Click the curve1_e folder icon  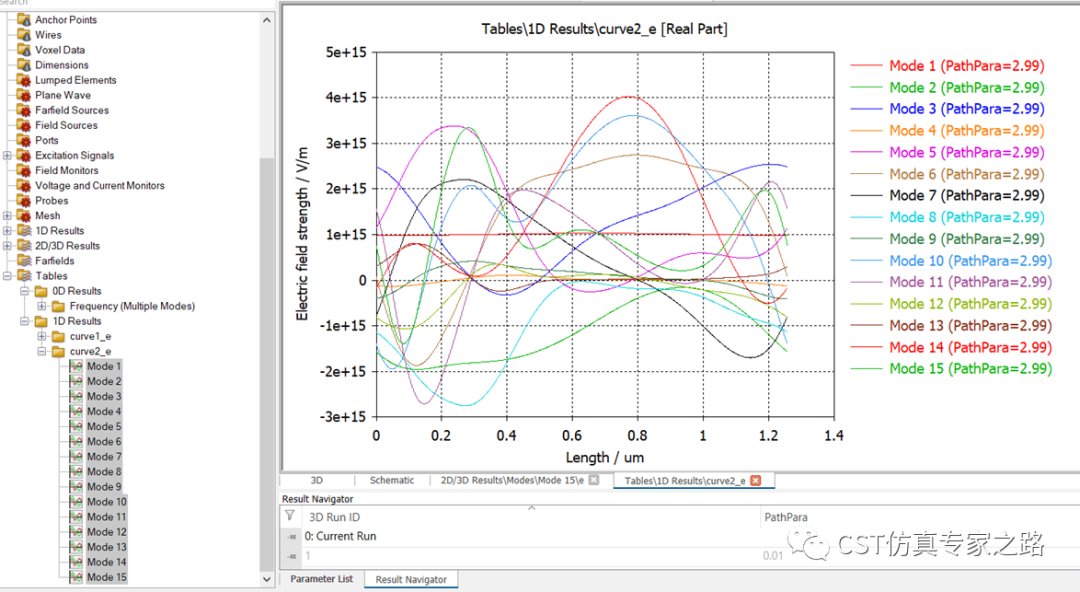(x=59, y=336)
